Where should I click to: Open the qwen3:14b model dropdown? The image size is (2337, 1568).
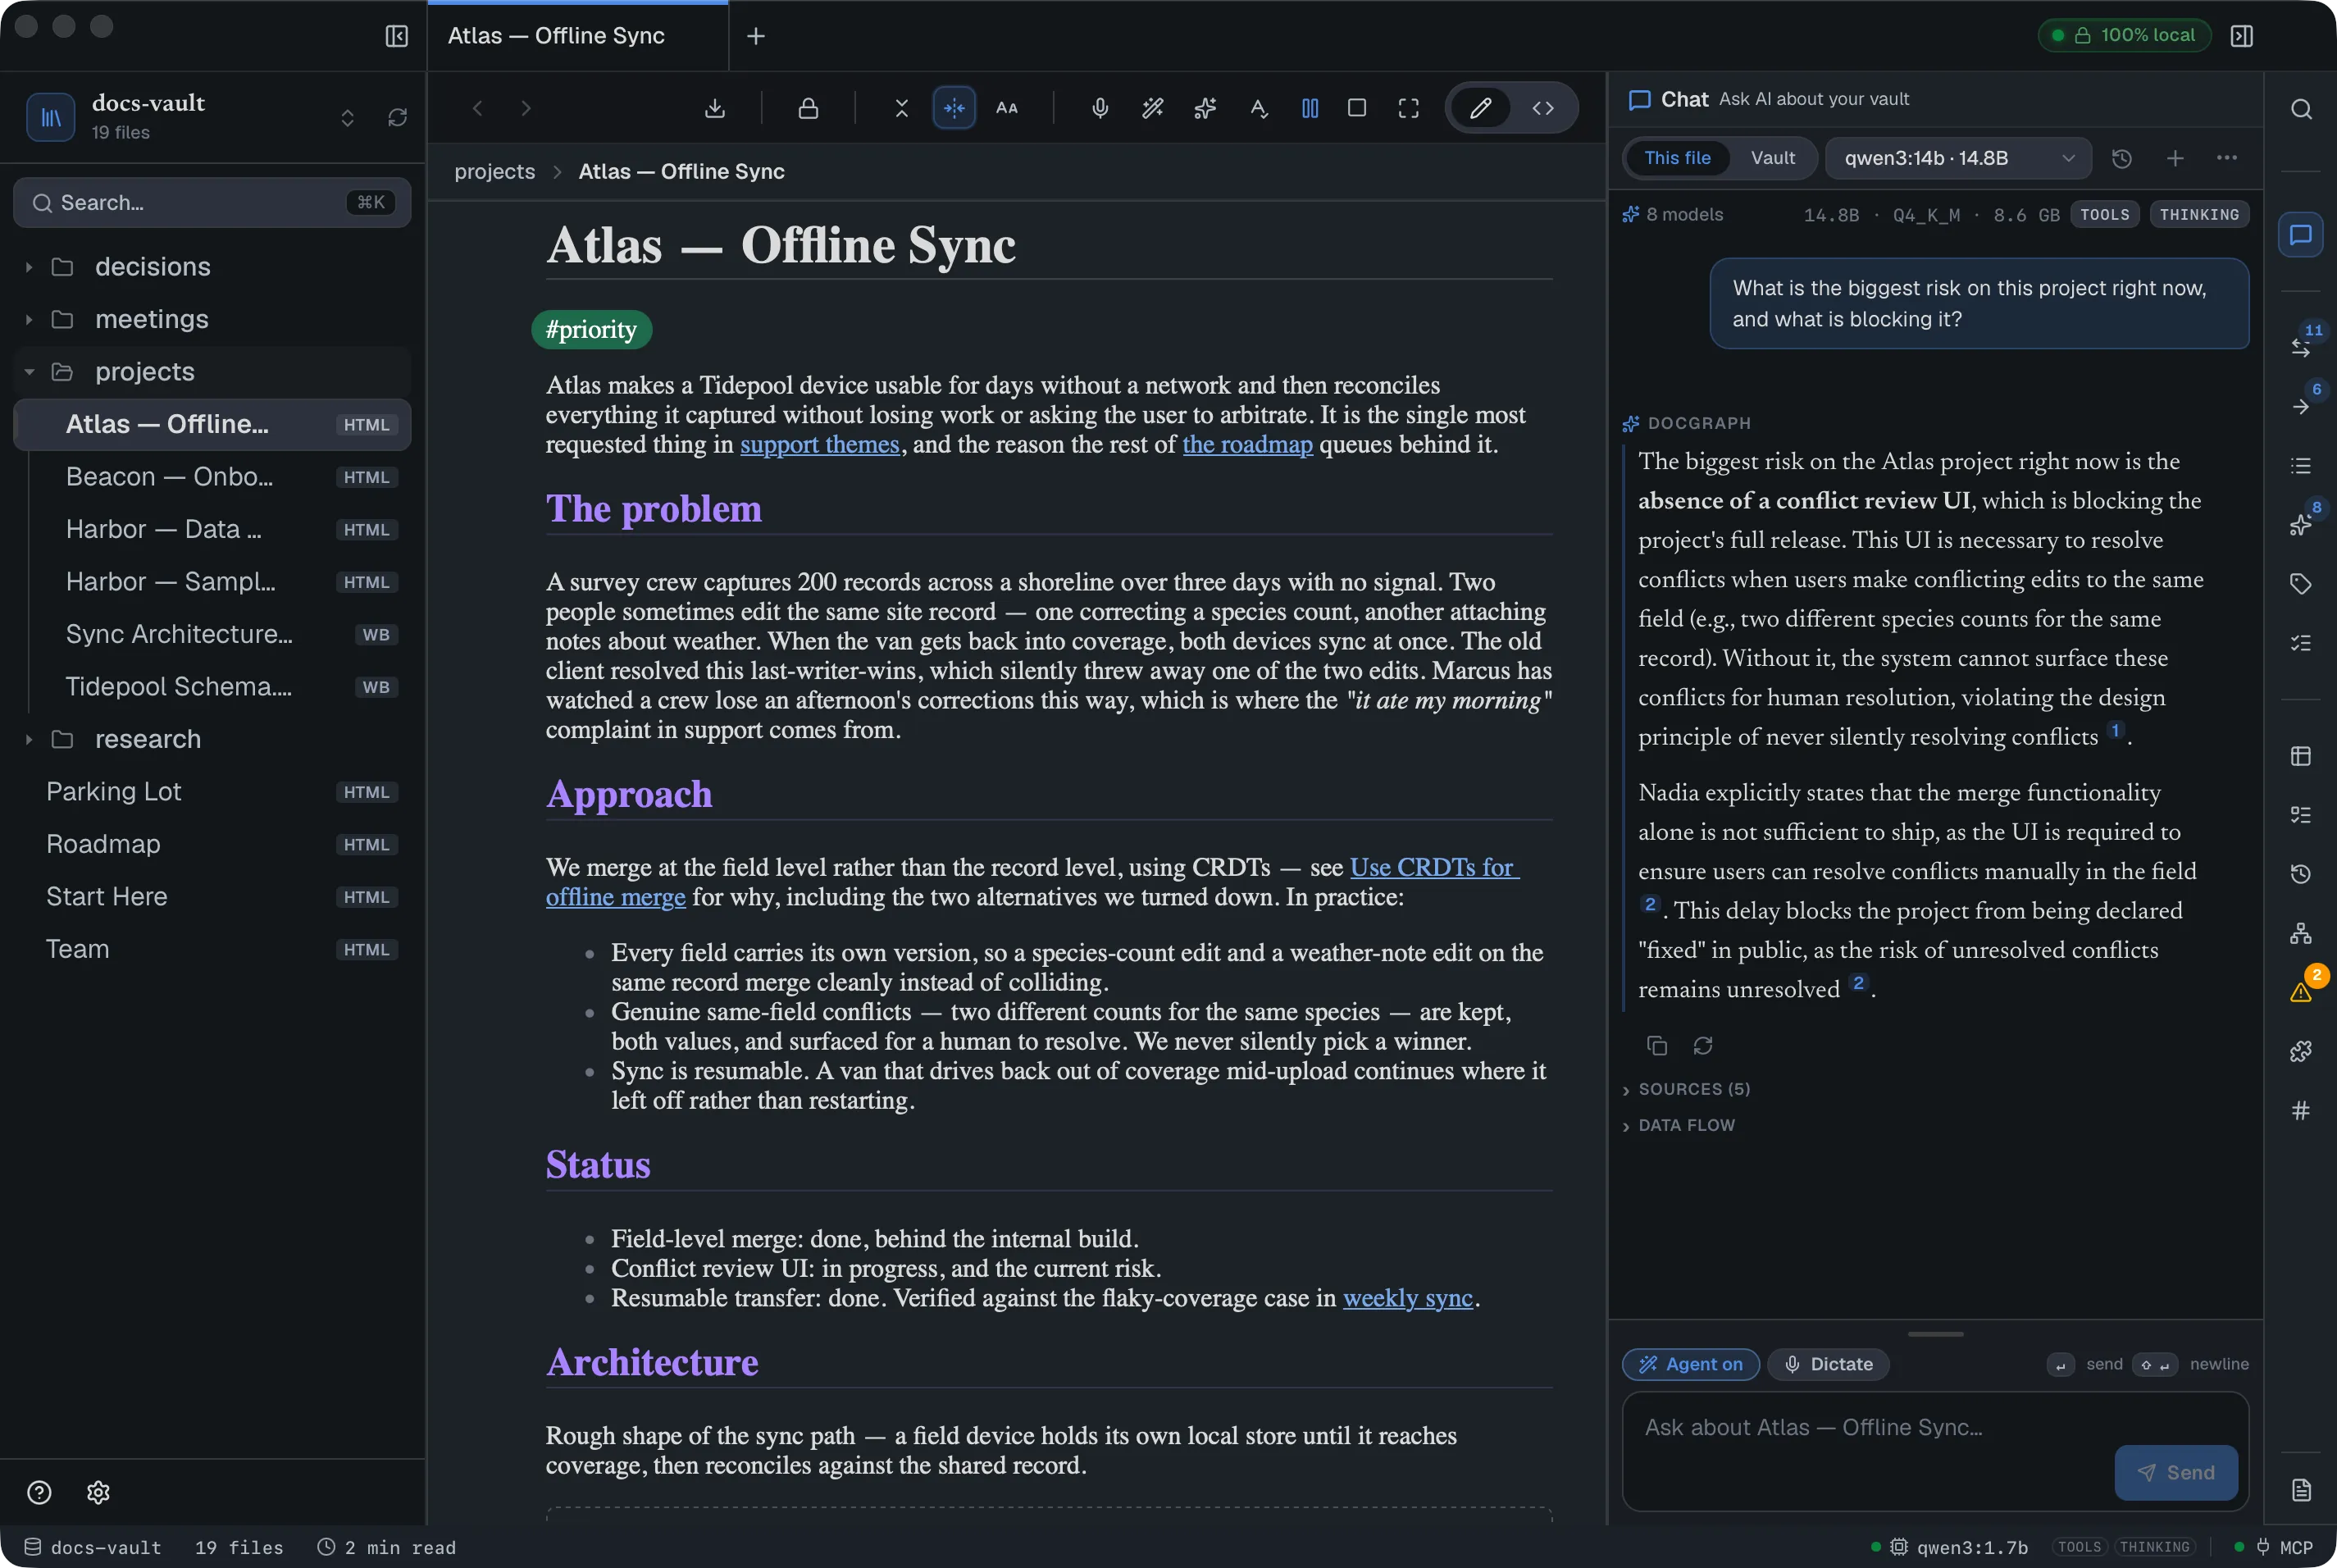pyautogui.click(x=1958, y=158)
